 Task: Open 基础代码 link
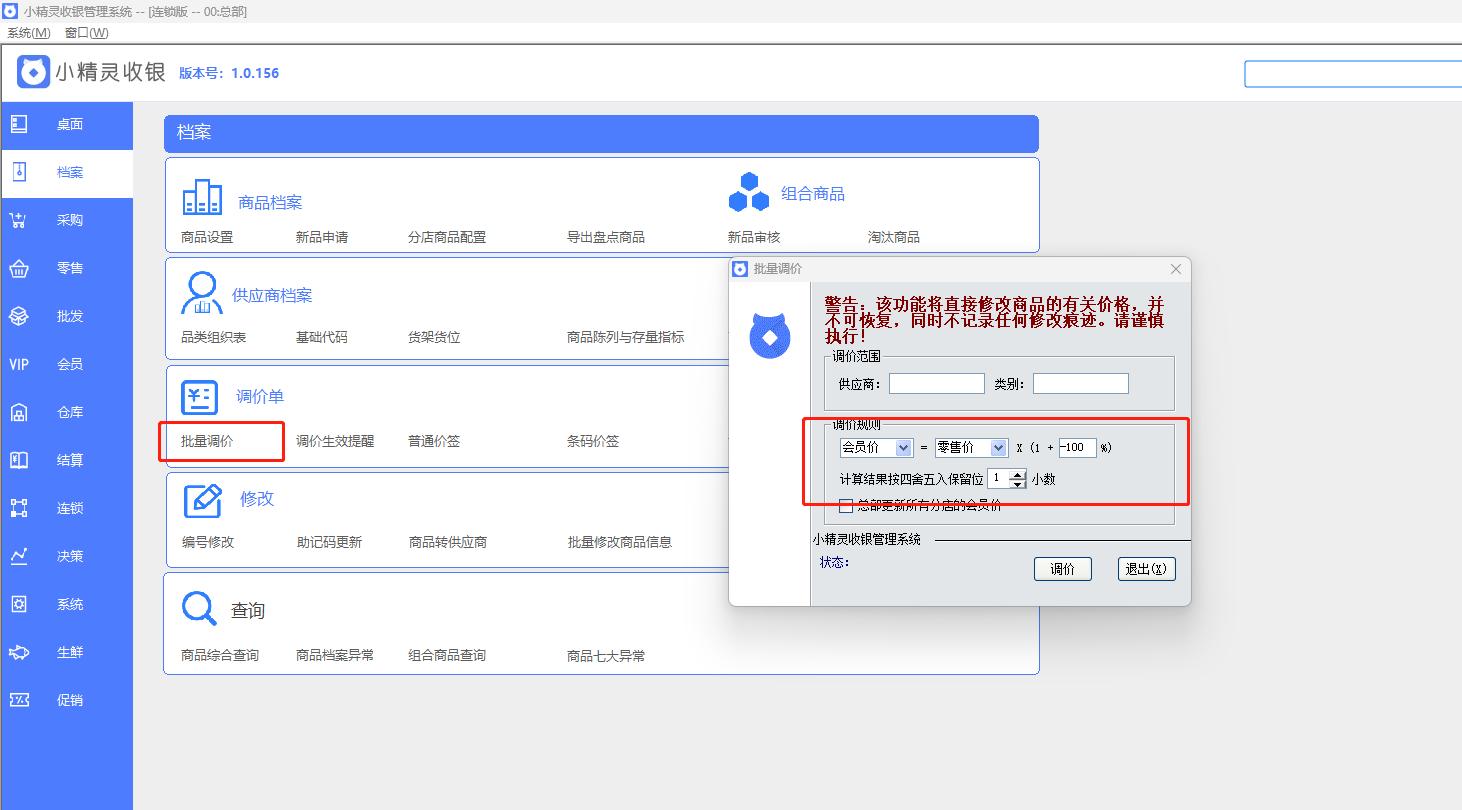322,337
